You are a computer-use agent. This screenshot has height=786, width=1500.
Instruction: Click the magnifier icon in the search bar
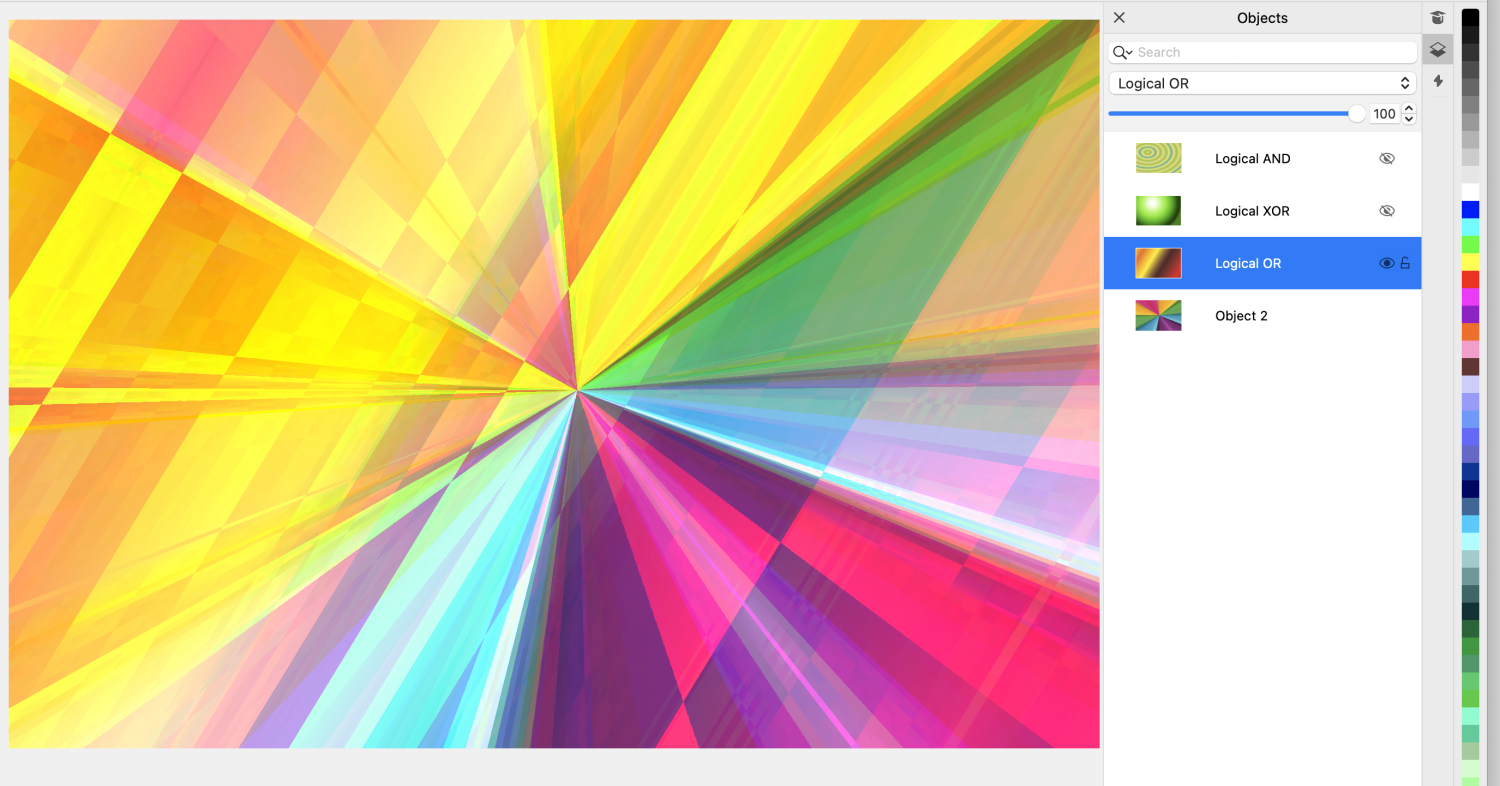[1119, 51]
